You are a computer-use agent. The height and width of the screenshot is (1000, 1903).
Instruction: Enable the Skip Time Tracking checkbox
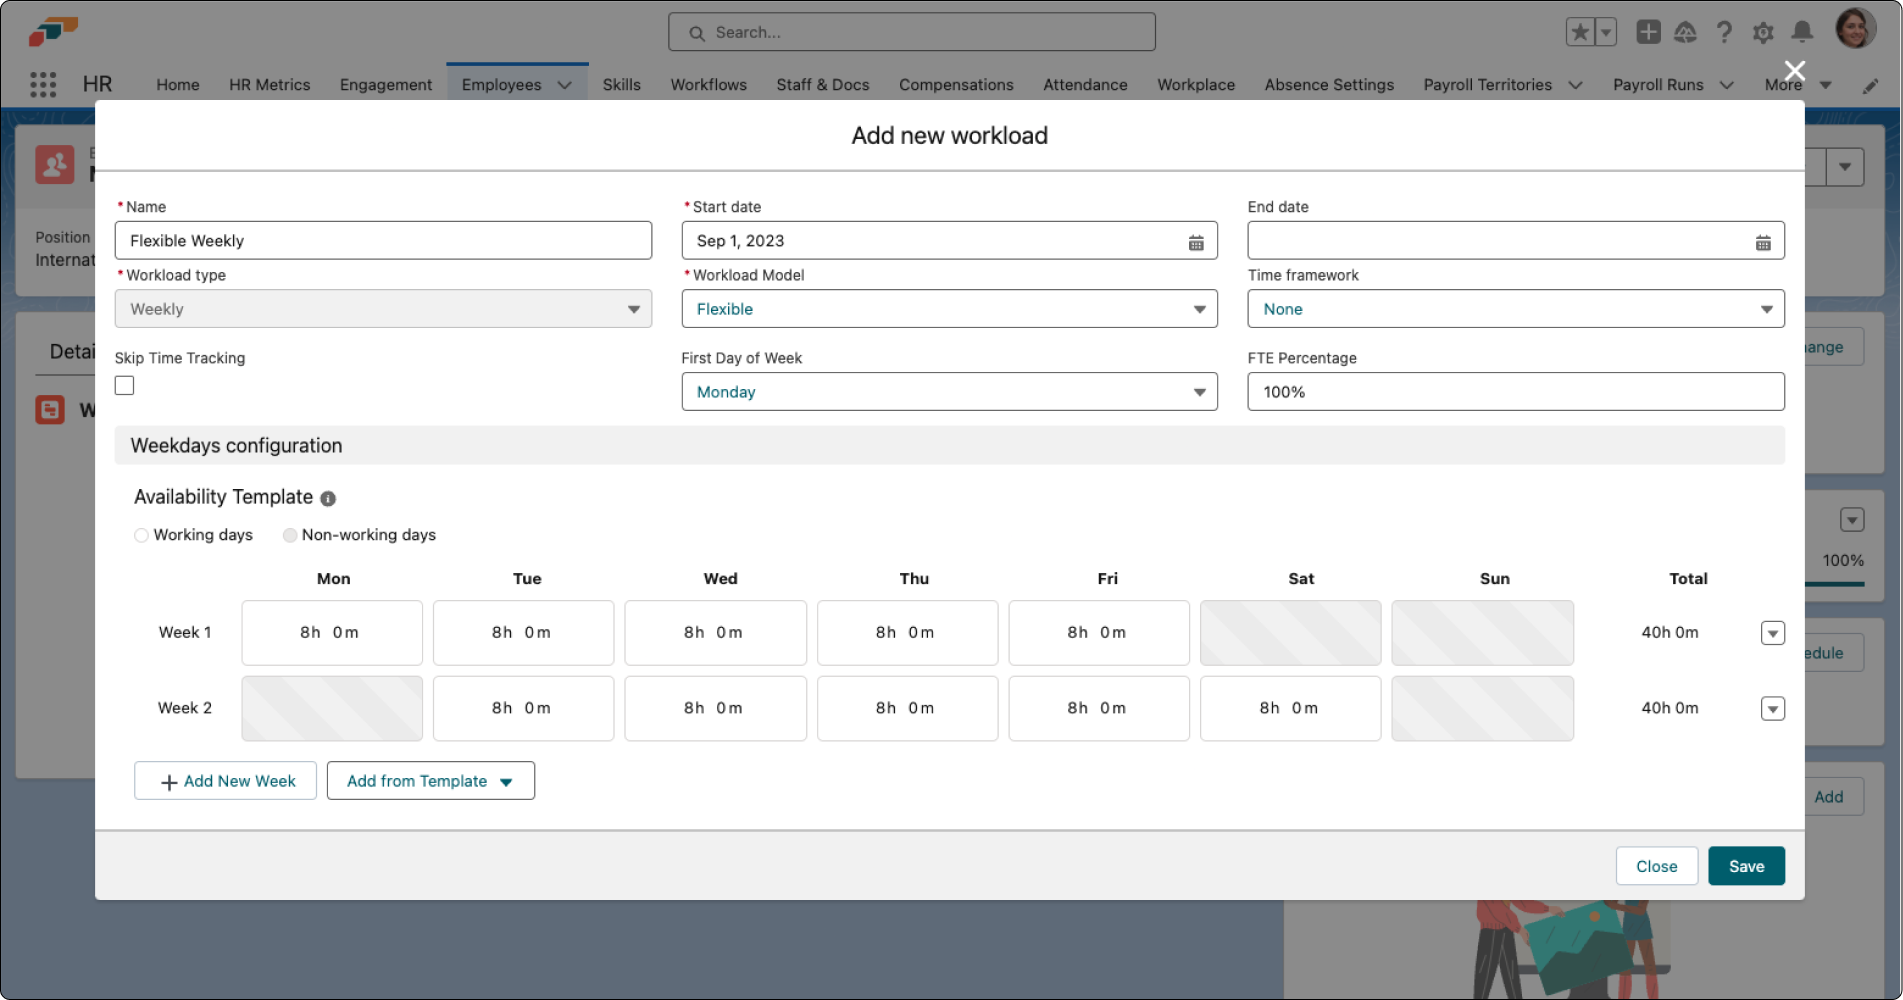pyautogui.click(x=125, y=386)
